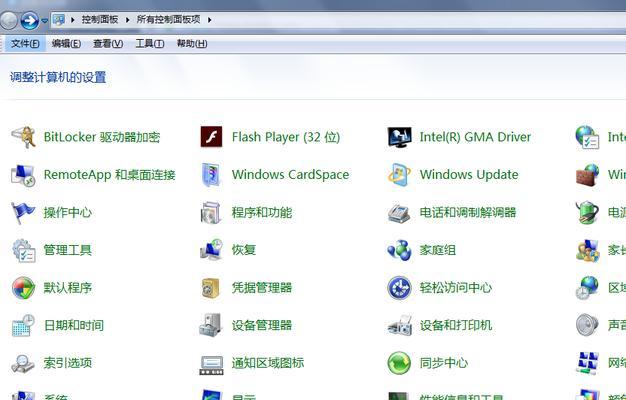Expand the arrow after 所有控制面板项 breadcrumb
This screenshot has width=626, height=400.
point(210,20)
